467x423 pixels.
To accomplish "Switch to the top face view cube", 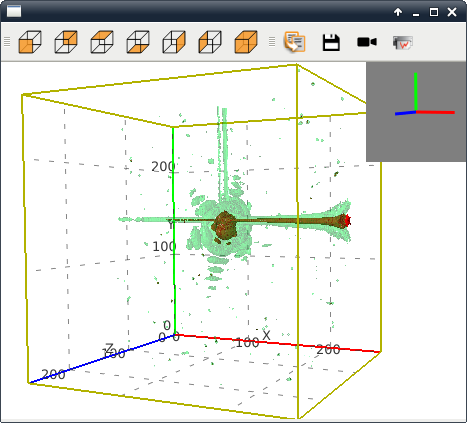I will click(x=102, y=42).
